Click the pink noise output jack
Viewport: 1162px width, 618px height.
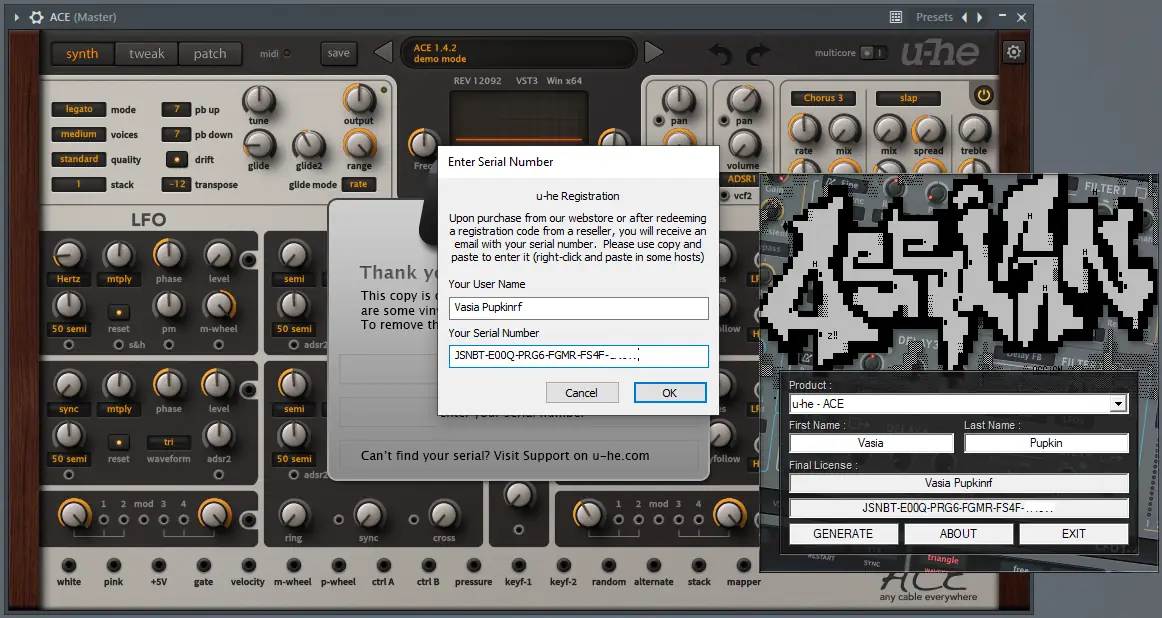(113, 565)
